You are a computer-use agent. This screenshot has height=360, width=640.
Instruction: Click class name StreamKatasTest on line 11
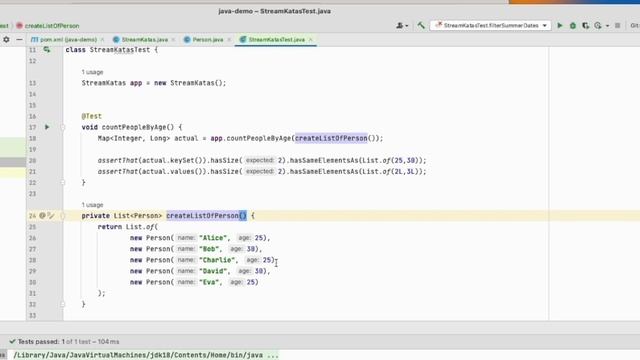[120, 50]
